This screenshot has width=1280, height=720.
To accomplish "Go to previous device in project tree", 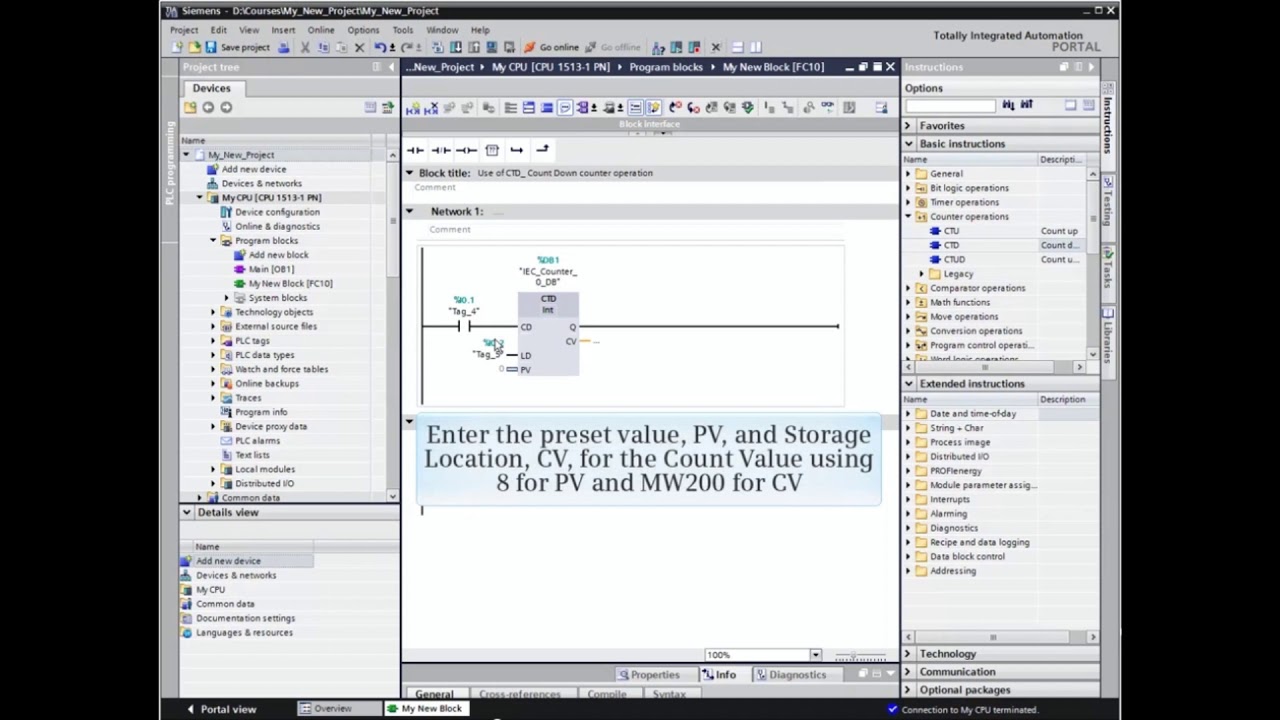I will pyautogui.click(x=208, y=108).
